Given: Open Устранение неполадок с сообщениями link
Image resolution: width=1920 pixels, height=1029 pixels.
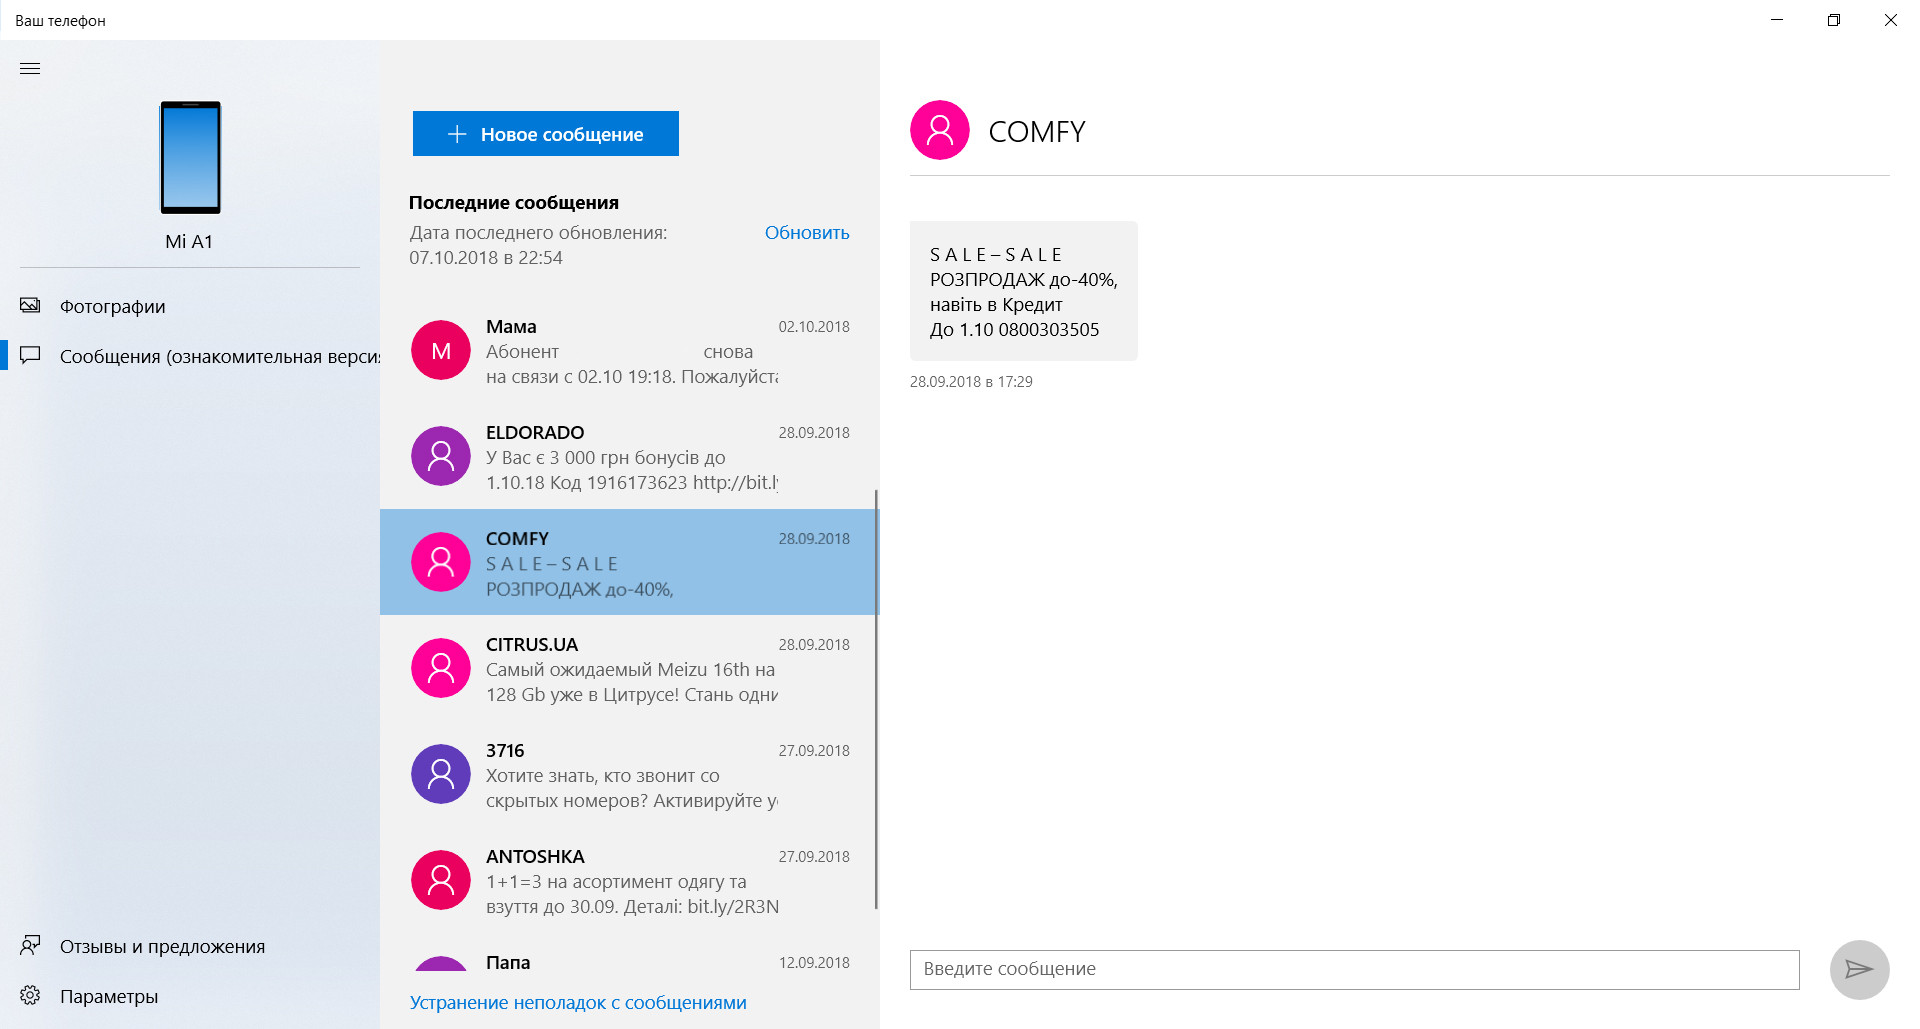Looking at the screenshot, I should point(578,1002).
